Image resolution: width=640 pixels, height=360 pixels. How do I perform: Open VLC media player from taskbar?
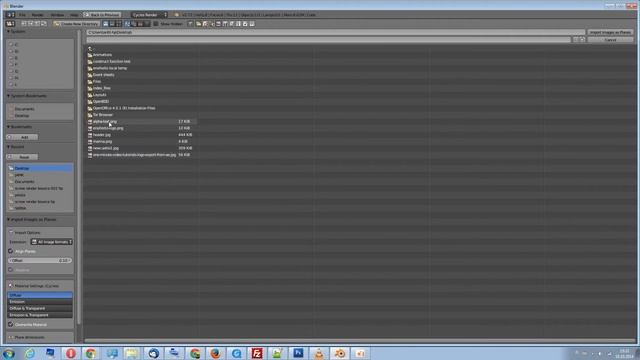[319, 353]
